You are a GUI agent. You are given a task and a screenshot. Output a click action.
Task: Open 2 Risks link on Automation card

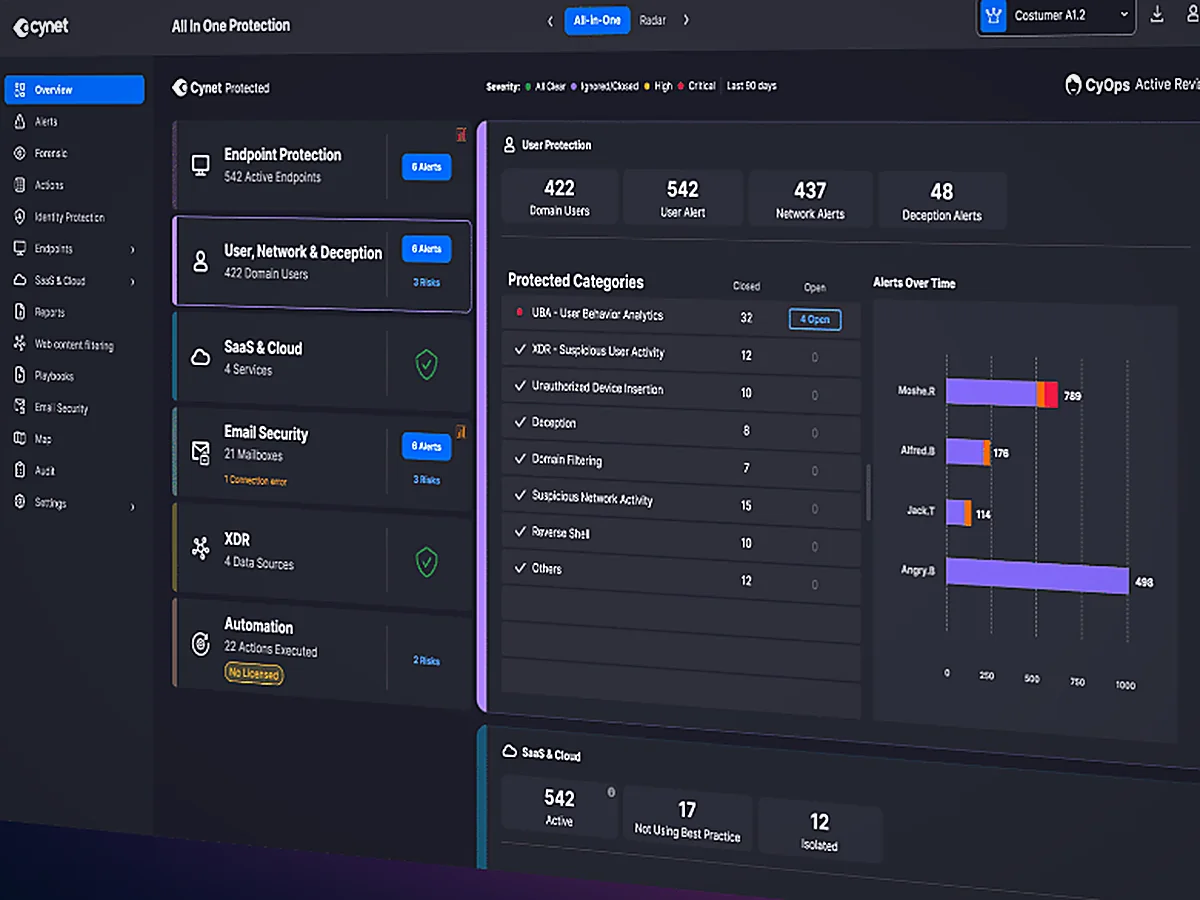427,660
